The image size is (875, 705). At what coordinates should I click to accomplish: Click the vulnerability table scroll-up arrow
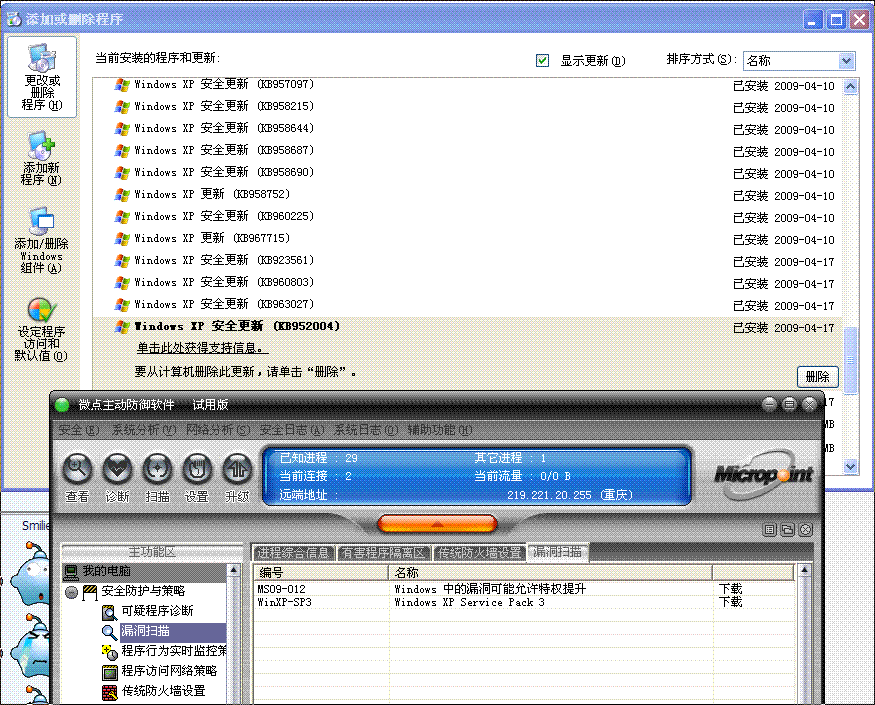804,570
